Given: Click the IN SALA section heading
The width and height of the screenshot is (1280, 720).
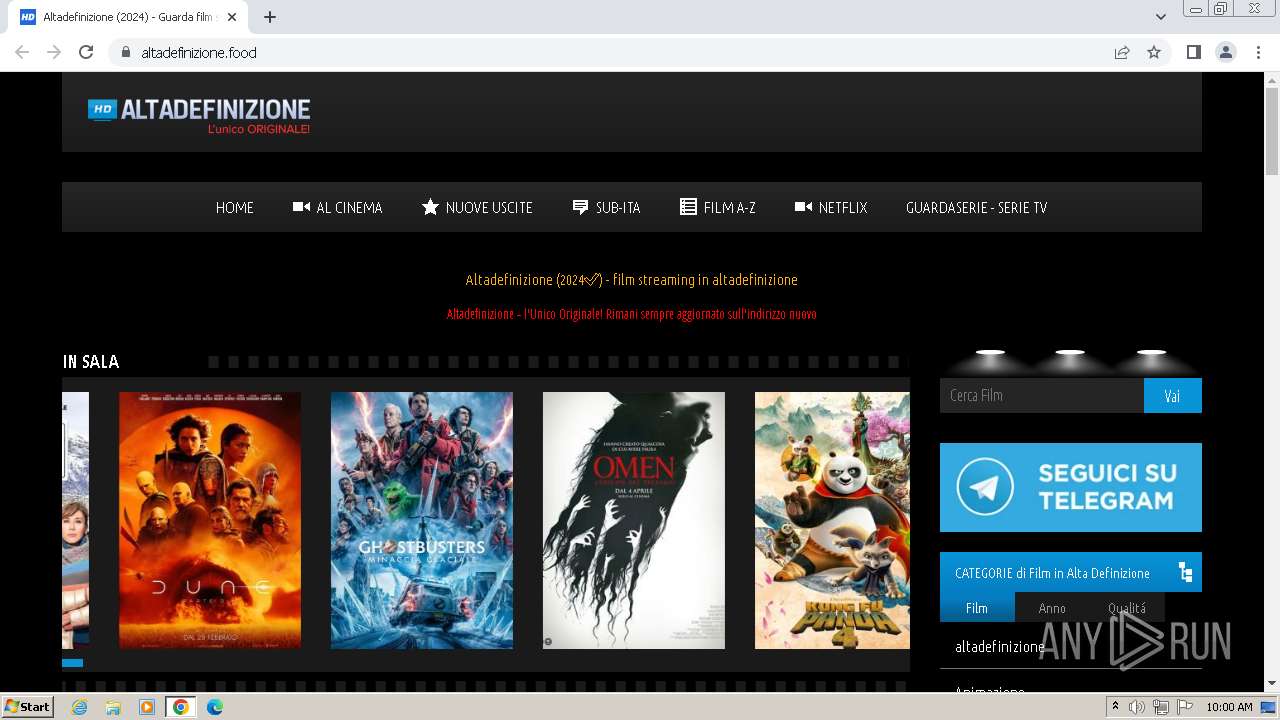Looking at the screenshot, I should (x=91, y=362).
